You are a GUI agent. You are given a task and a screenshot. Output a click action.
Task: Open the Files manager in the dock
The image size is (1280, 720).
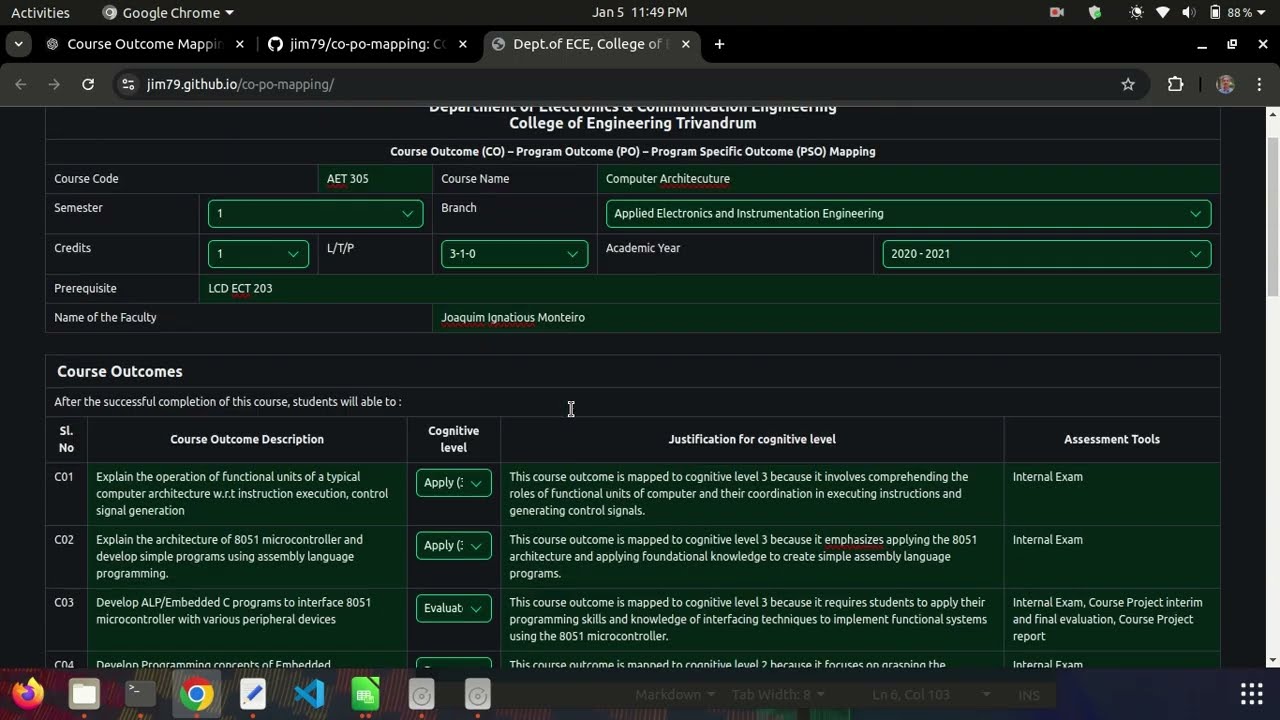[84, 693]
